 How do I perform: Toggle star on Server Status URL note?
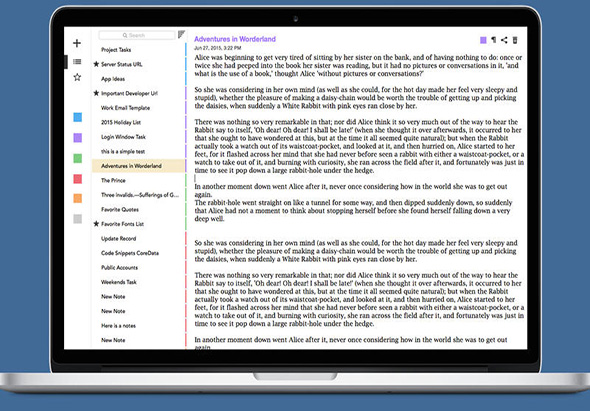point(96,64)
